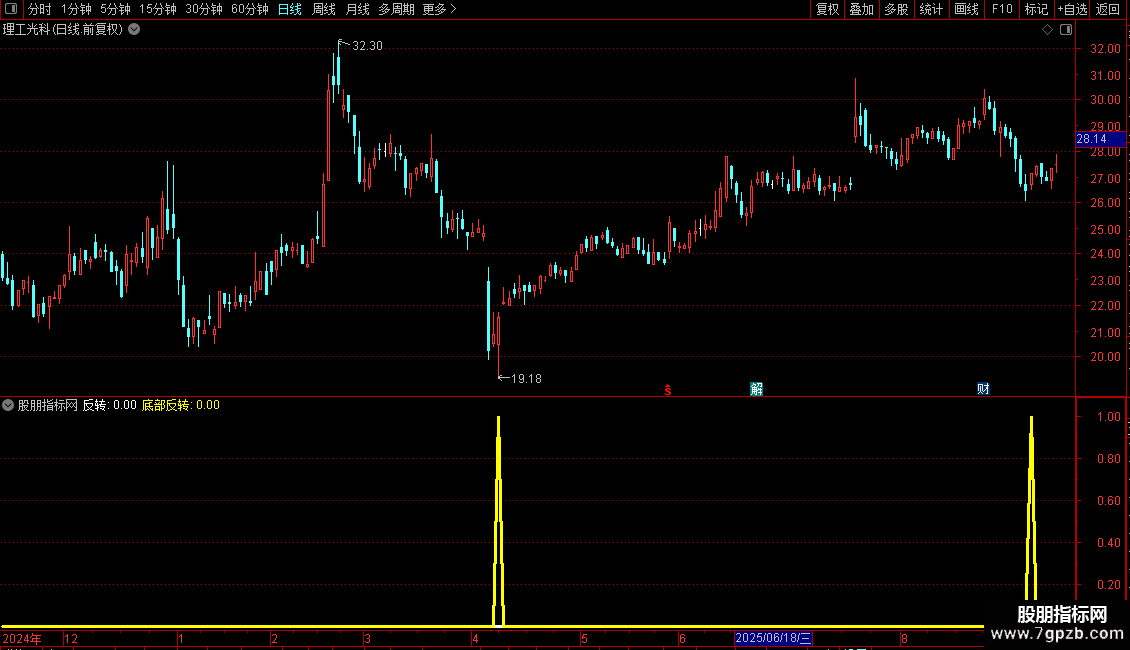Click the 返回 back button
Screen dimensions: 1130x650
click(1108, 9)
